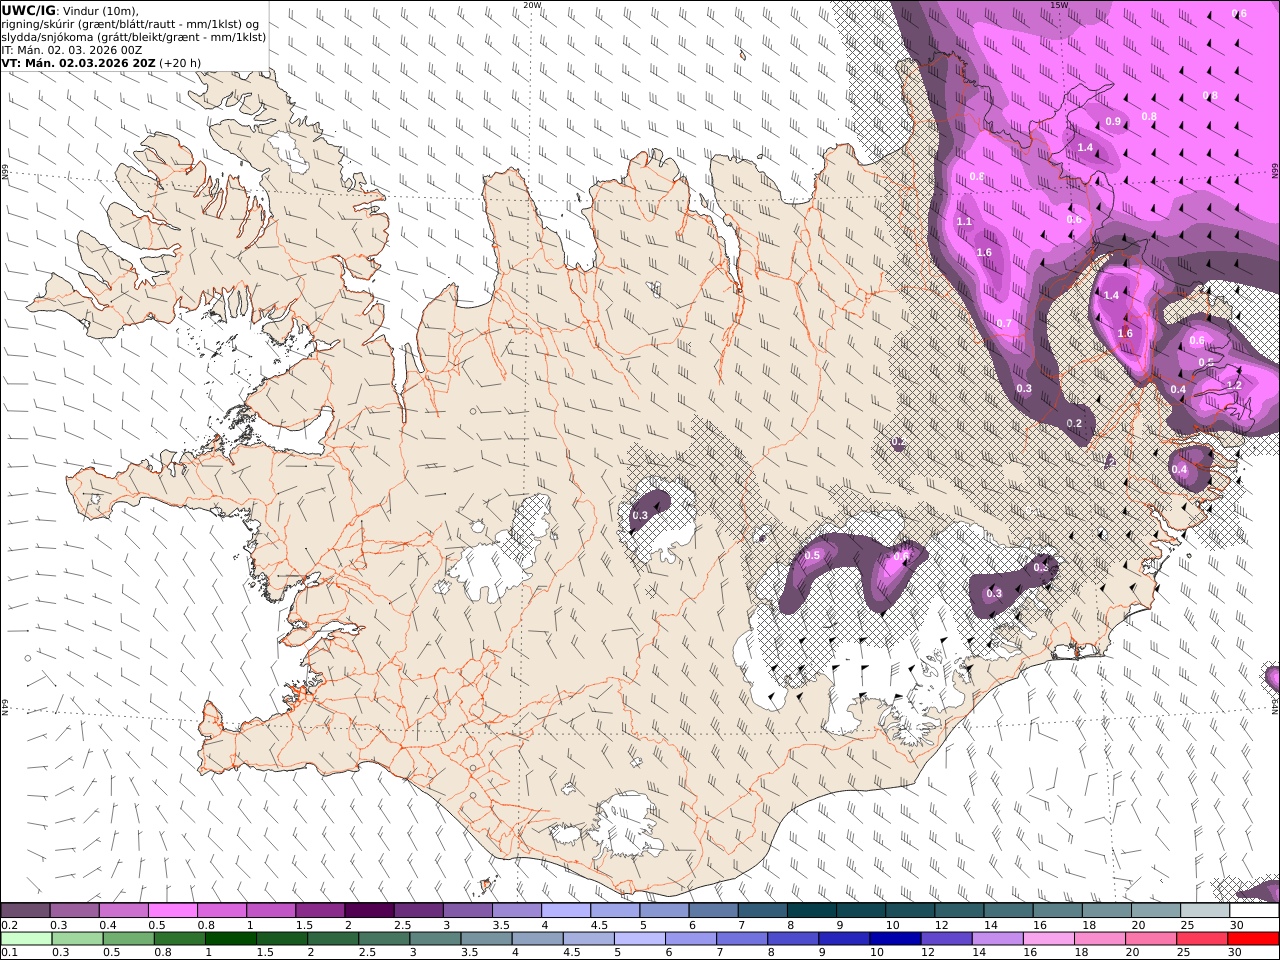Click the '1.1' precipitation value on the map

click(964, 222)
